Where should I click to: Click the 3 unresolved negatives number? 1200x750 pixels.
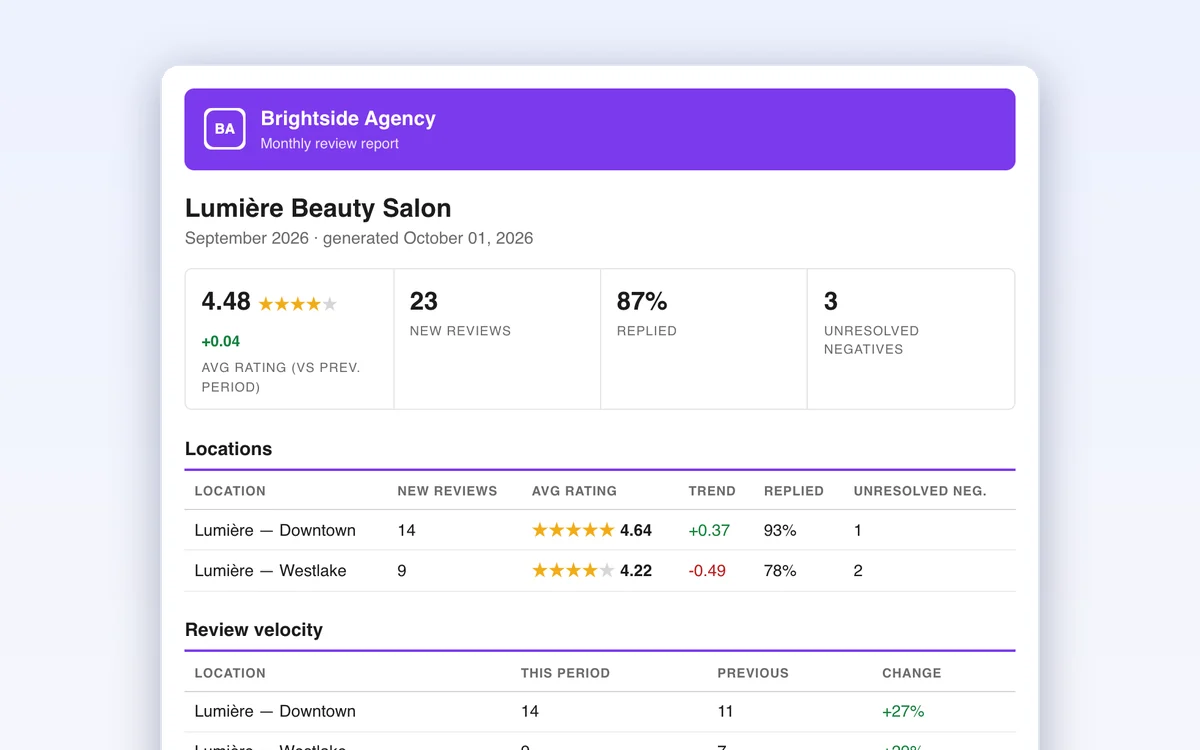(831, 301)
